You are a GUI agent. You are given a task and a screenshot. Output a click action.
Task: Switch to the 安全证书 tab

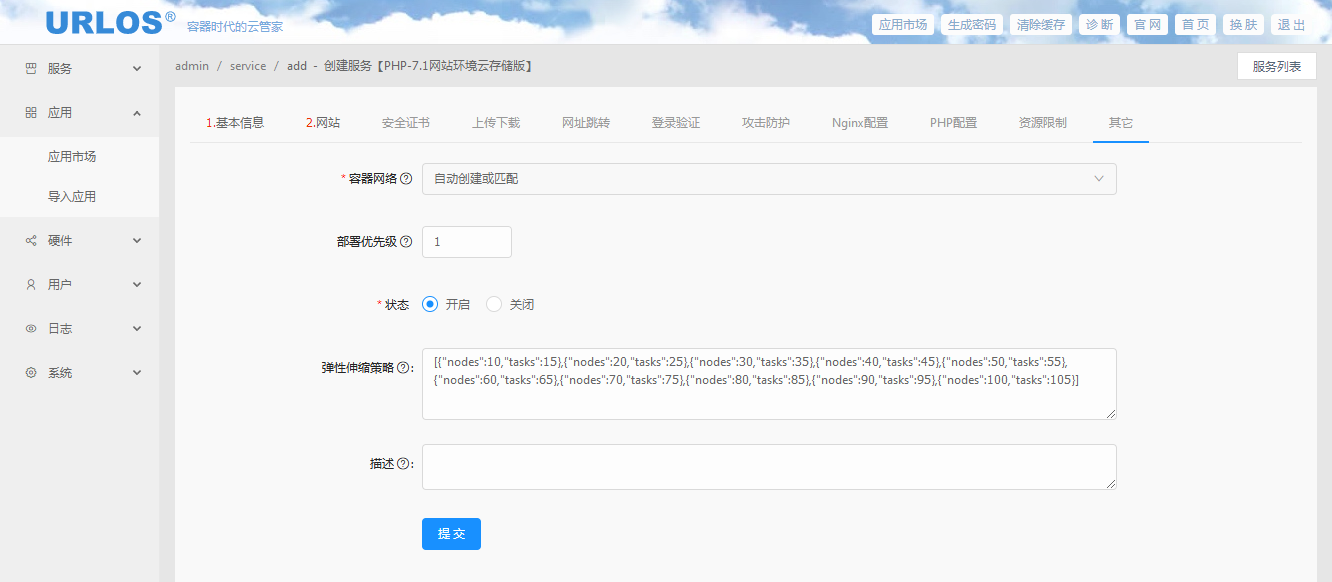click(405, 123)
